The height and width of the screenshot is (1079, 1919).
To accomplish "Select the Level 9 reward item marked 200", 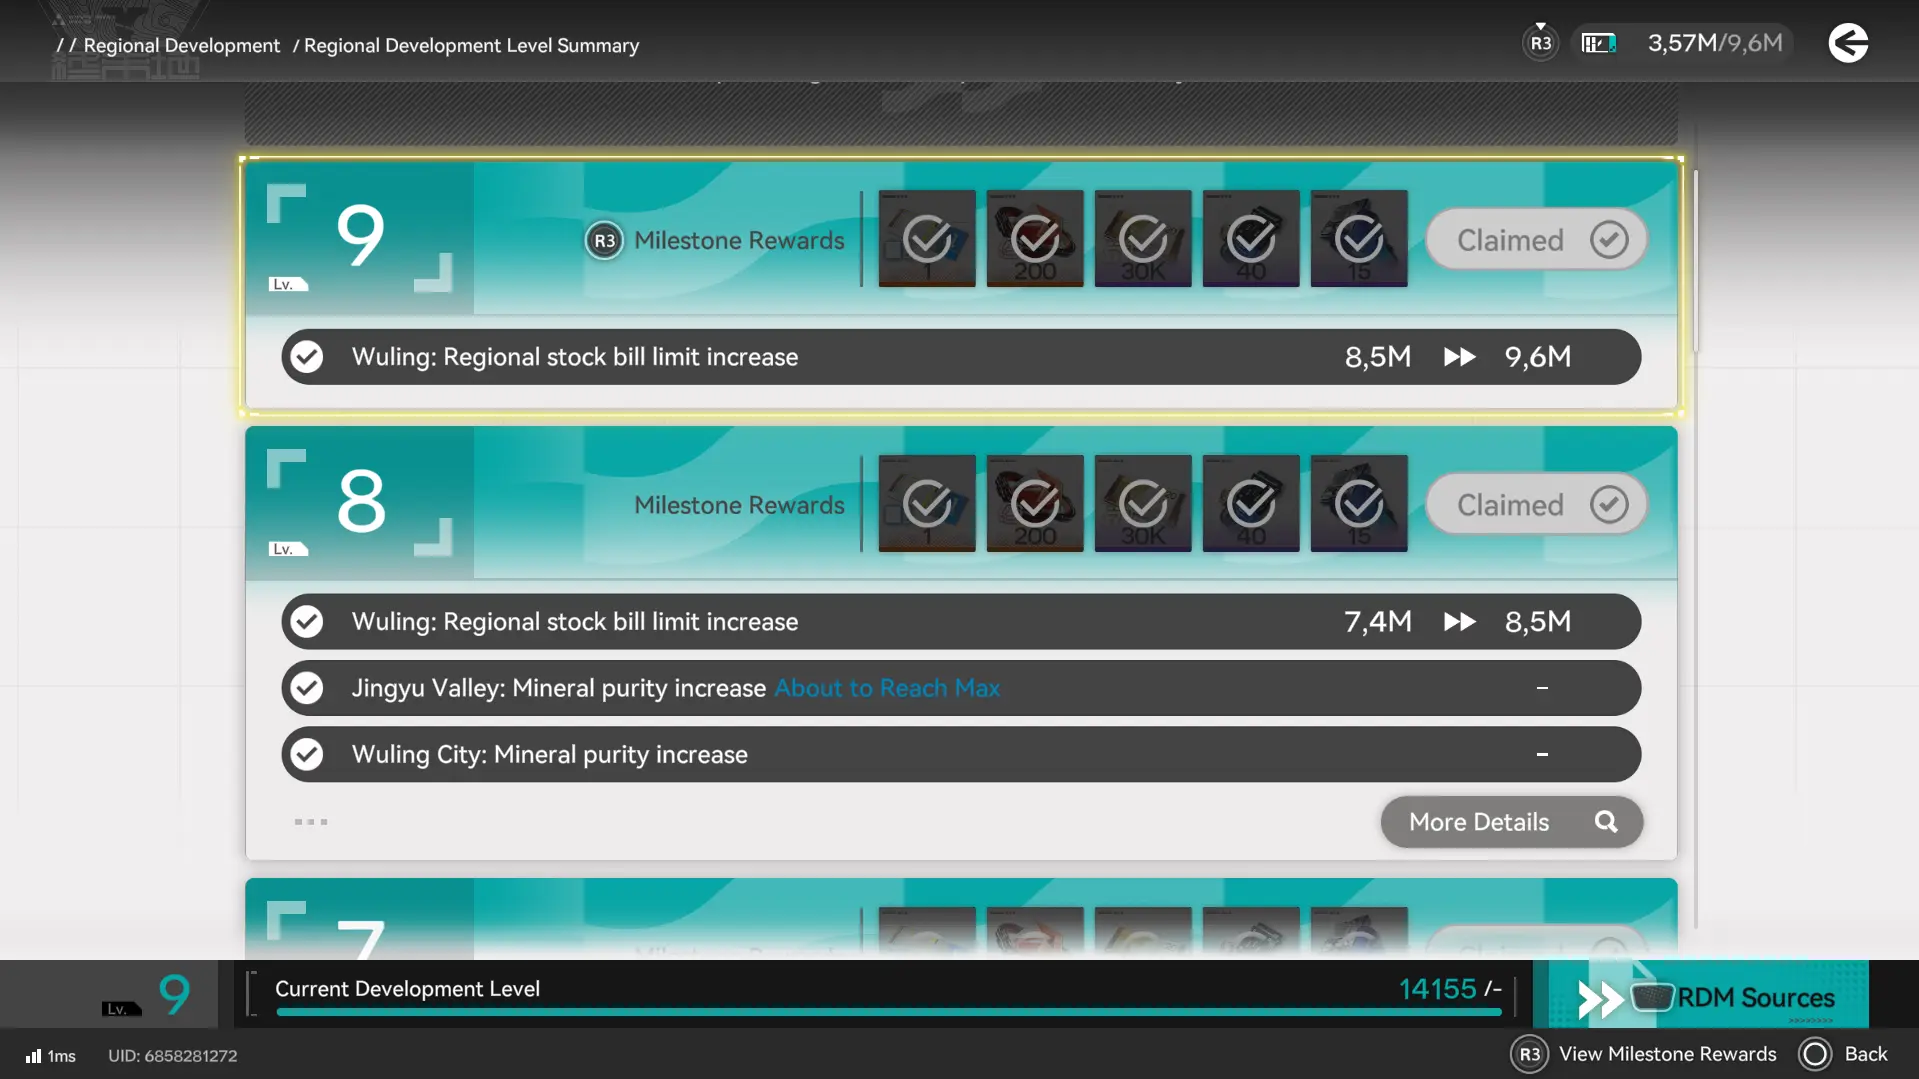I will 1035,239.
